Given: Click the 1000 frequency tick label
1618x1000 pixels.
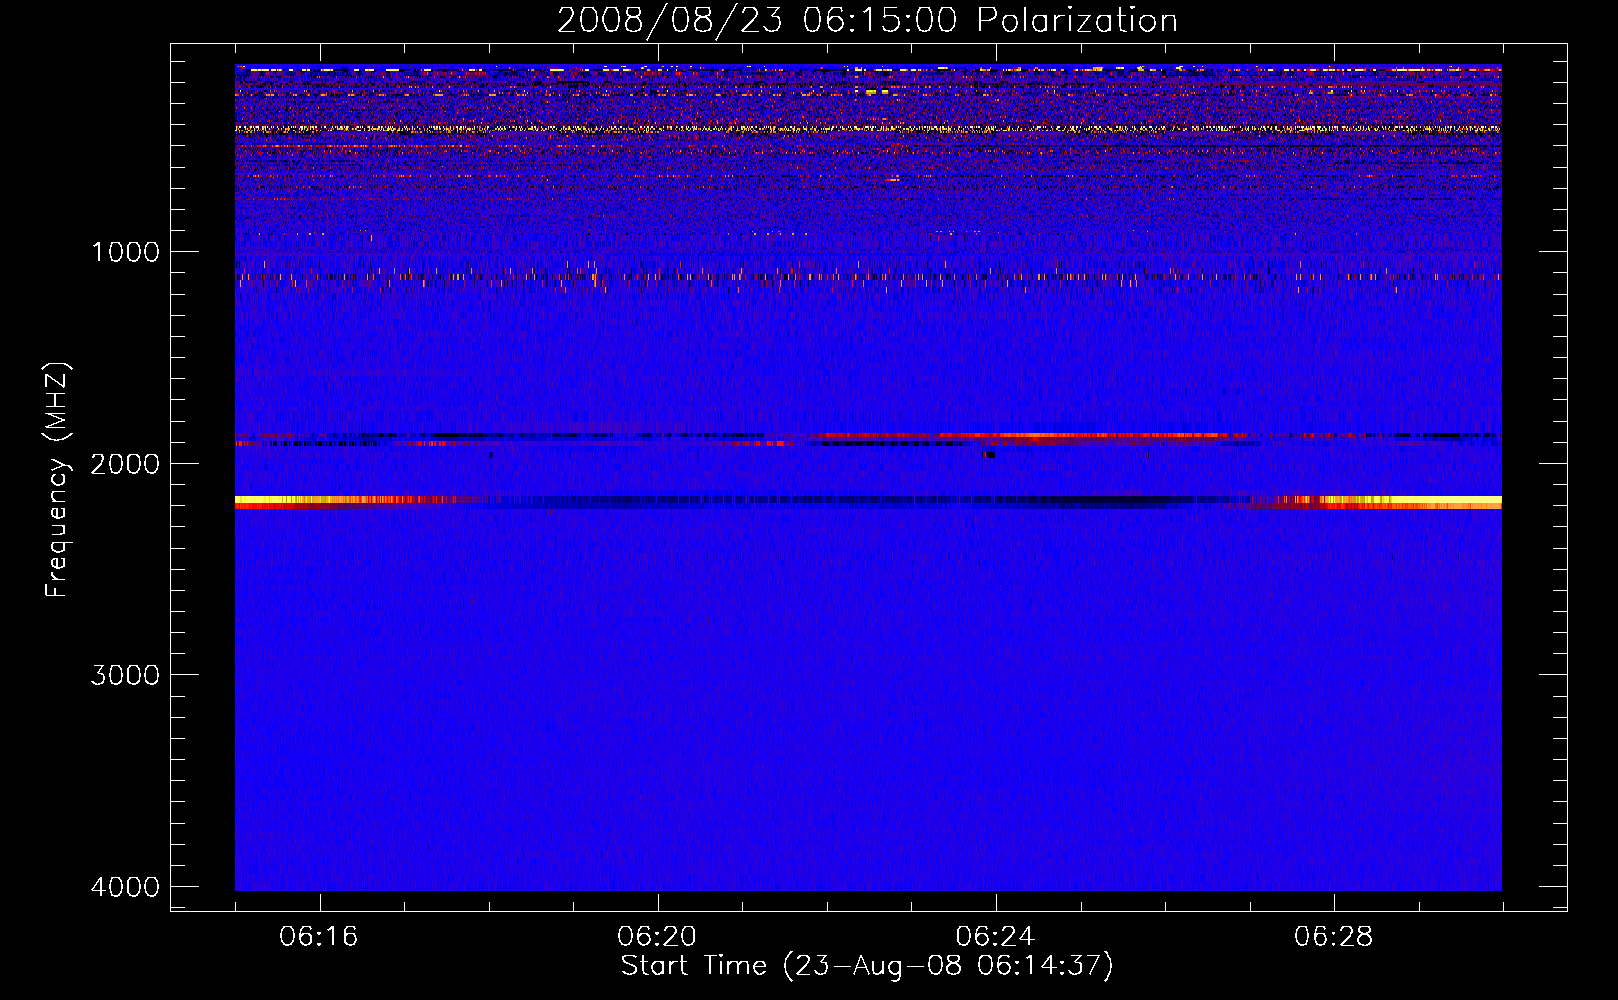Looking at the screenshot, I should point(125,252).
